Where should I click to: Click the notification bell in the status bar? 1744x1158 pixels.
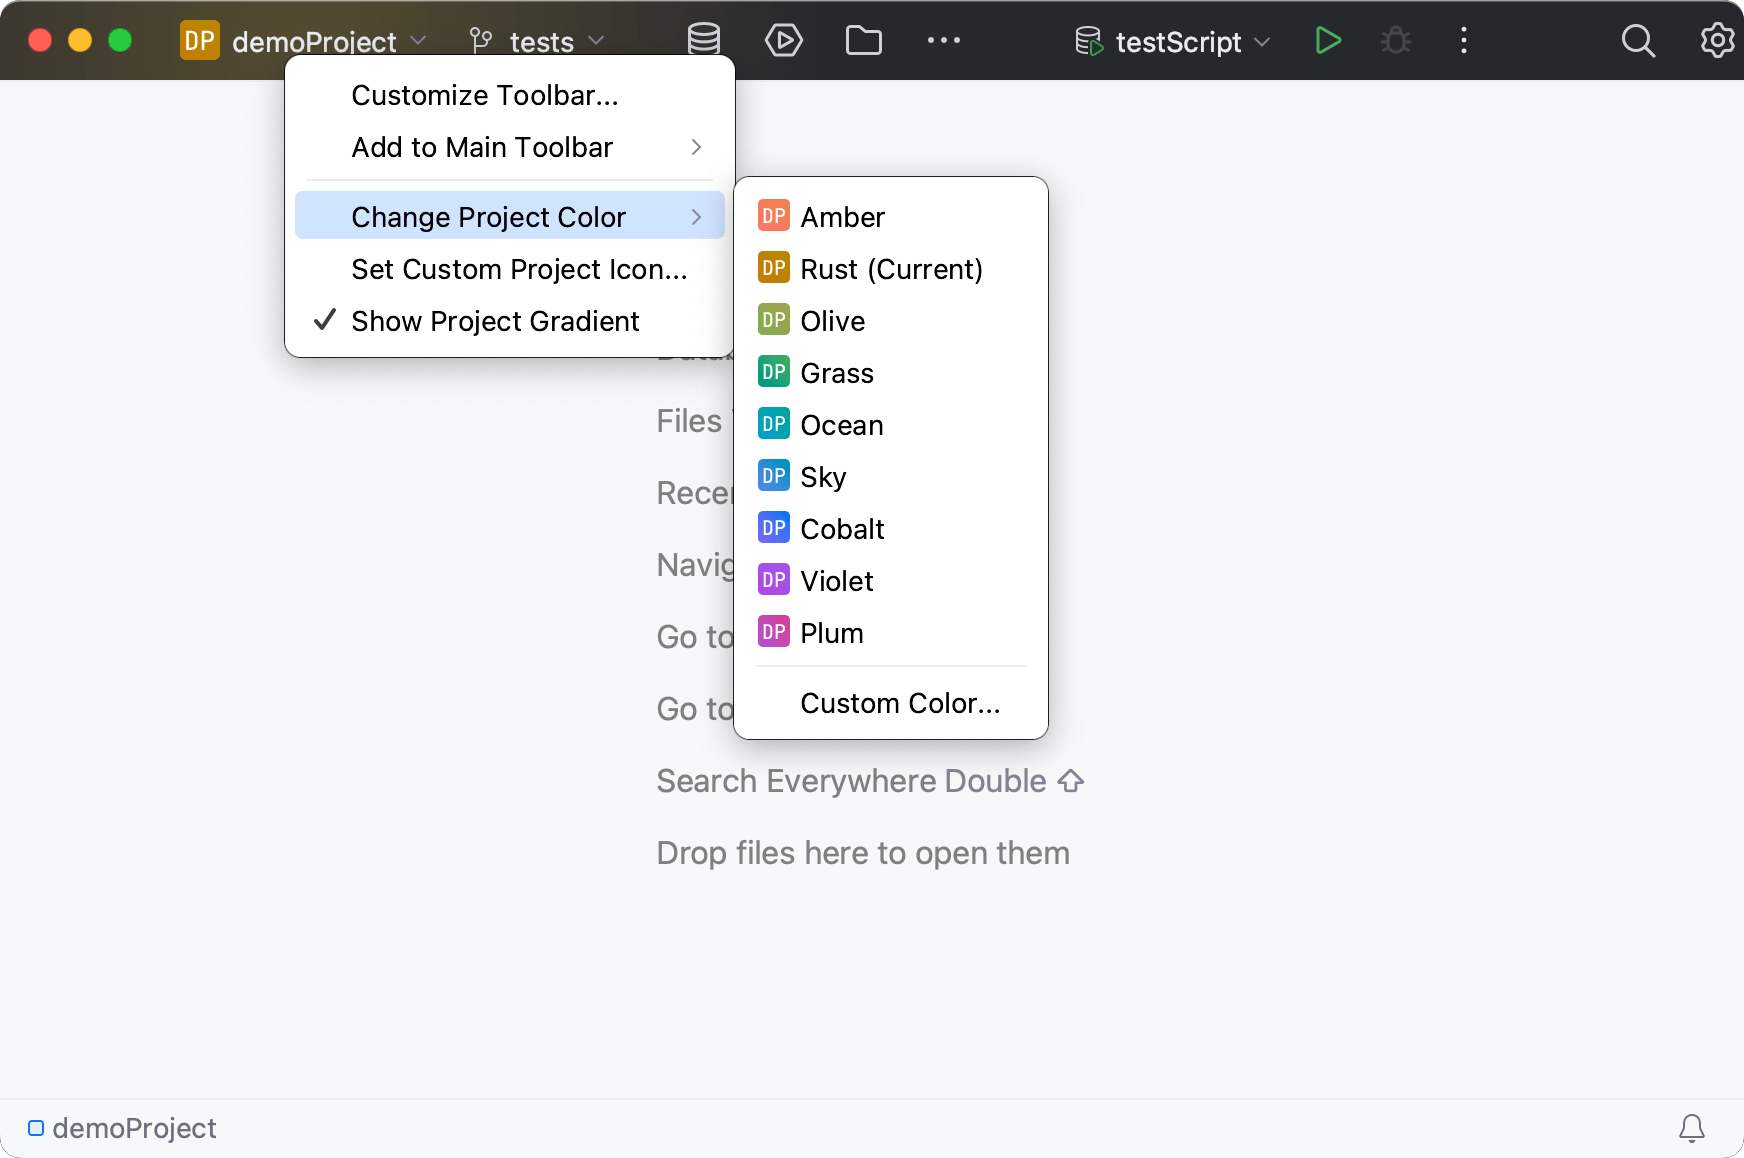1692,1128
